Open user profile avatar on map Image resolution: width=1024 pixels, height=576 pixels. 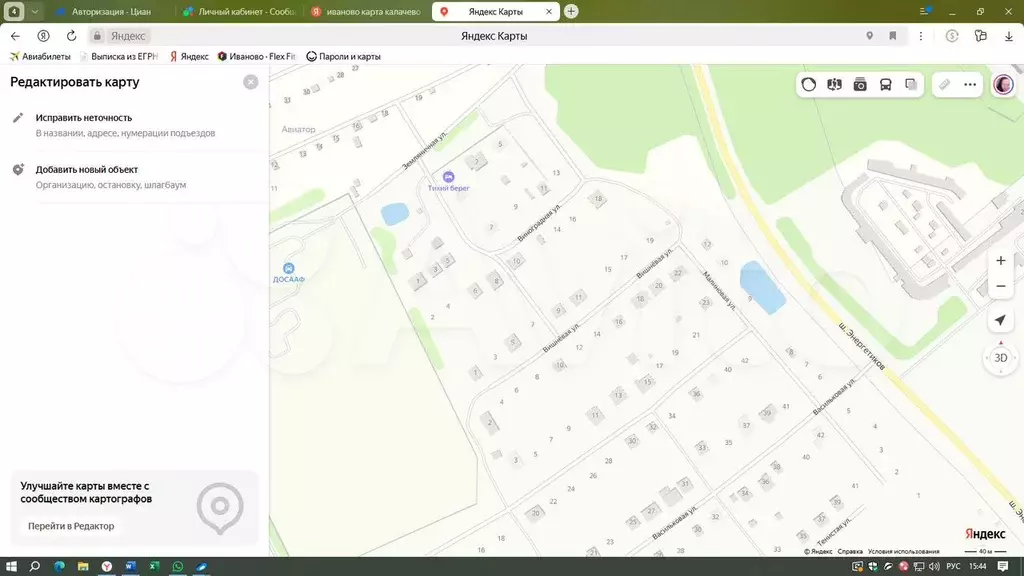[1003, 85]
